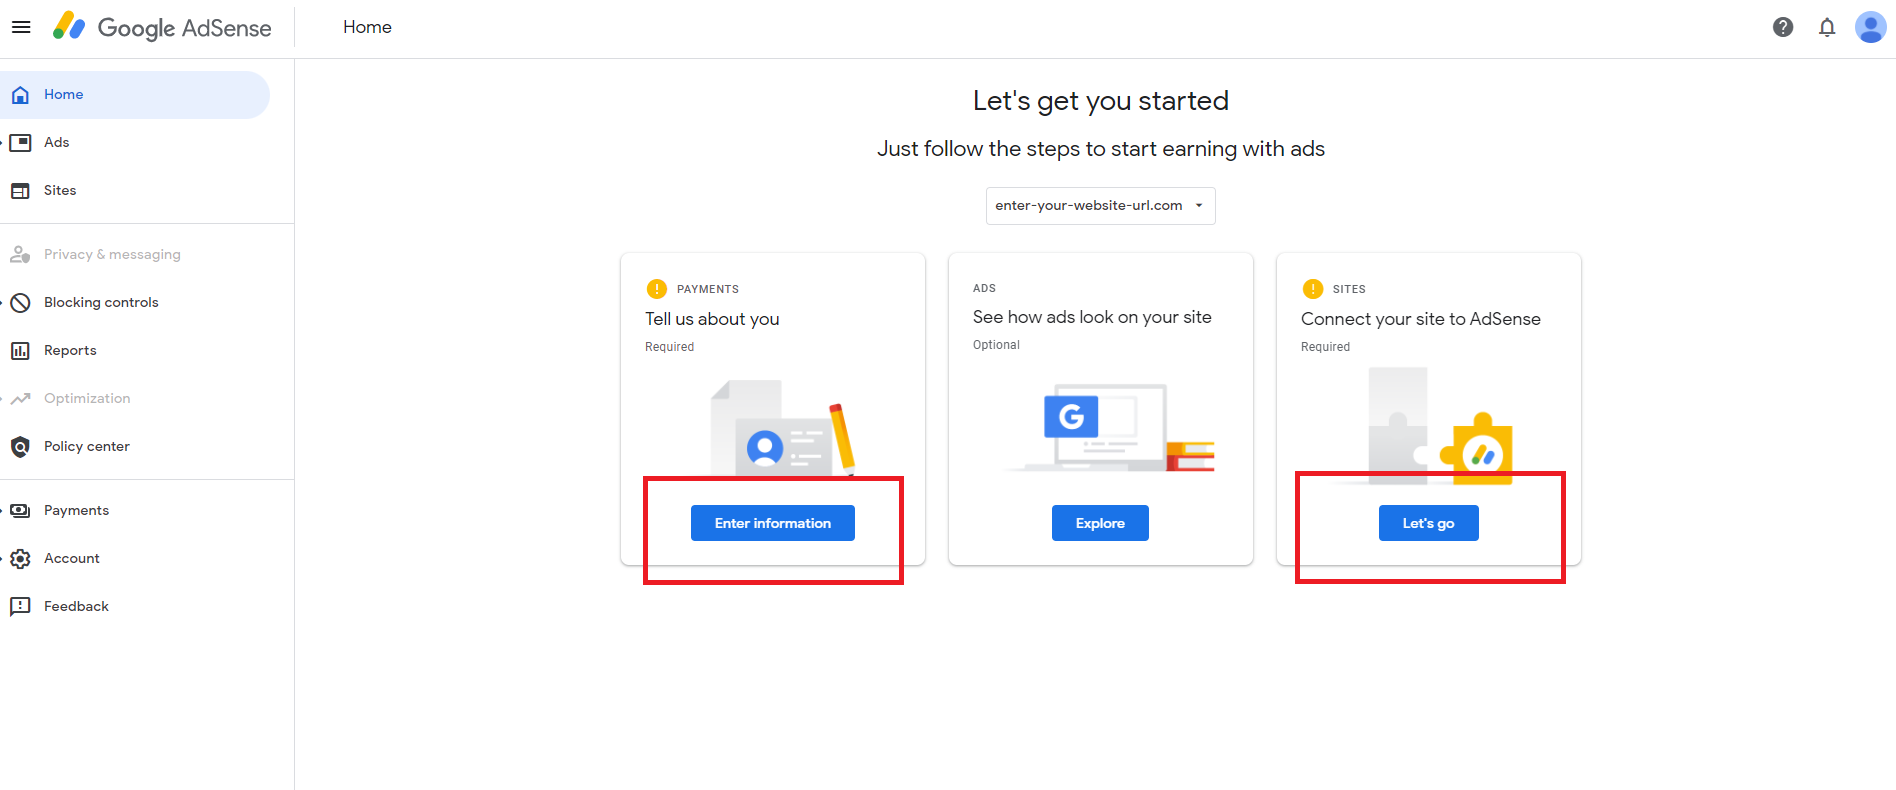Viewport: 1896px width, 790px height.
Task: Open Sites in the sidebar
Action: [x=135, y=191]
